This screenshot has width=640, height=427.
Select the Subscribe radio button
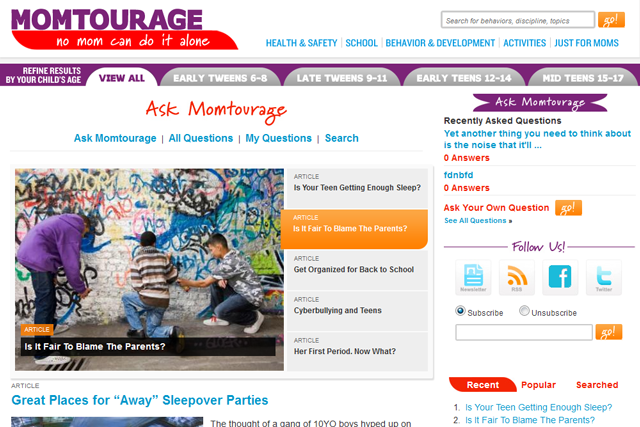(x=460, y=311)
